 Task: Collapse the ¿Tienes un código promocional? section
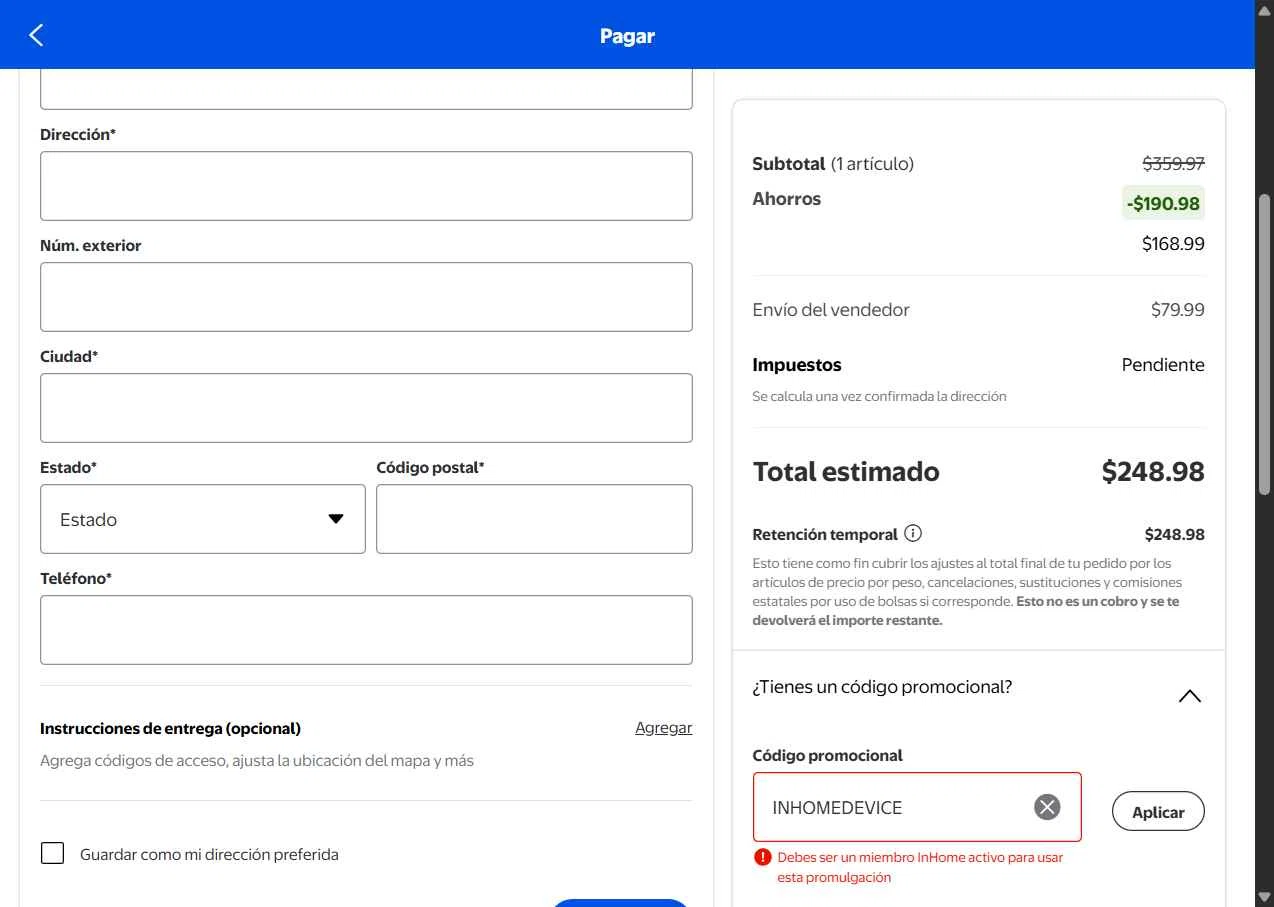click(1189, 696)
